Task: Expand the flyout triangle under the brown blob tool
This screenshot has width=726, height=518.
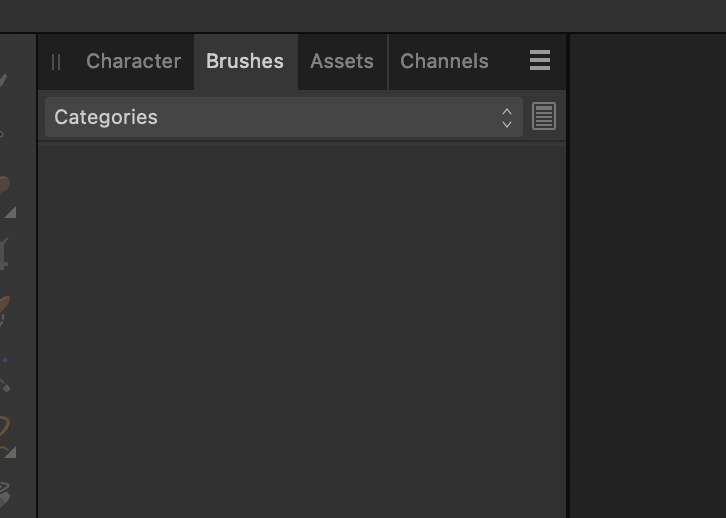Action: (x=11, y=212)
